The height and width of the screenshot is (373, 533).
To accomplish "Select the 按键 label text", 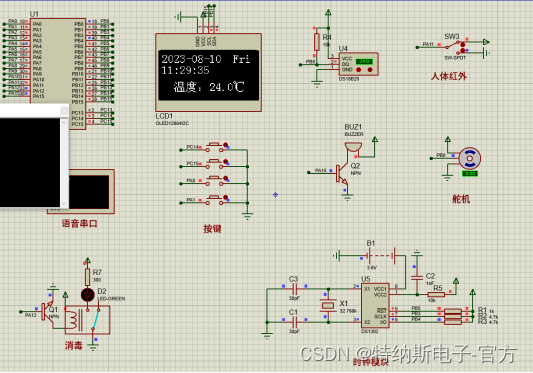I will (x=212, y=228).
